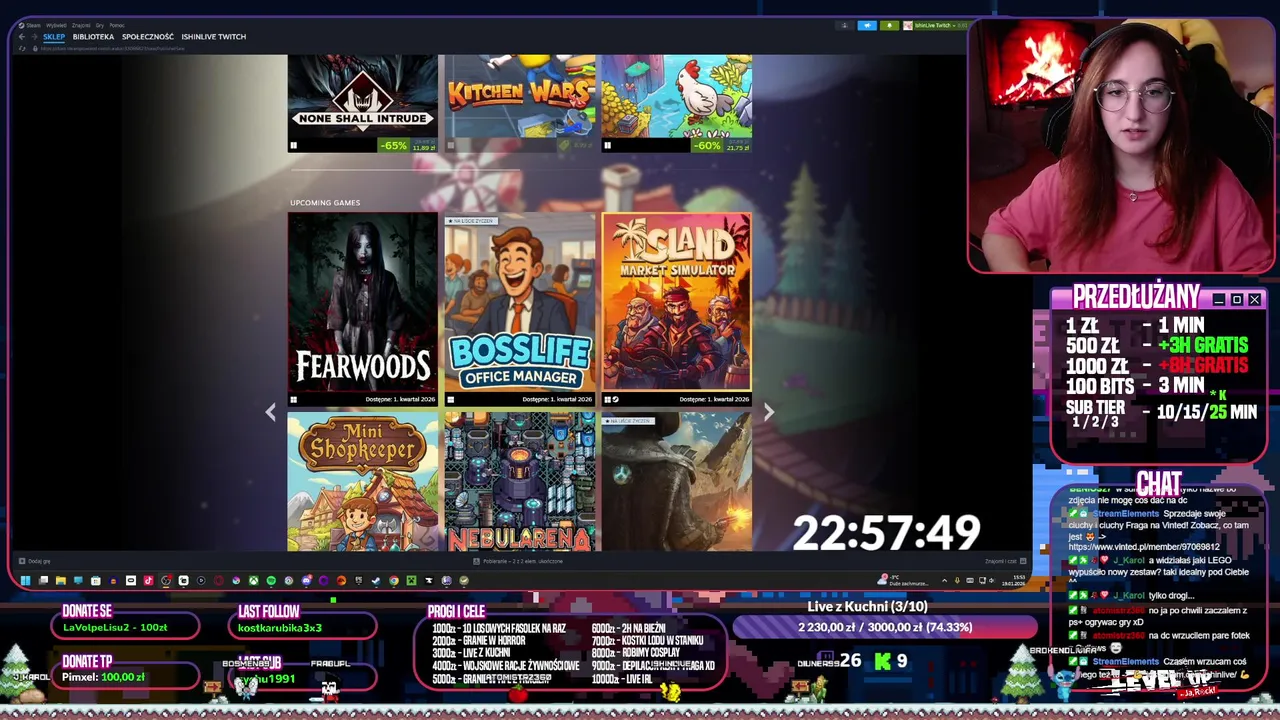Open the Island Market Simulator capsule
This screenshot has height=720, width=1280.
[677, 308]
